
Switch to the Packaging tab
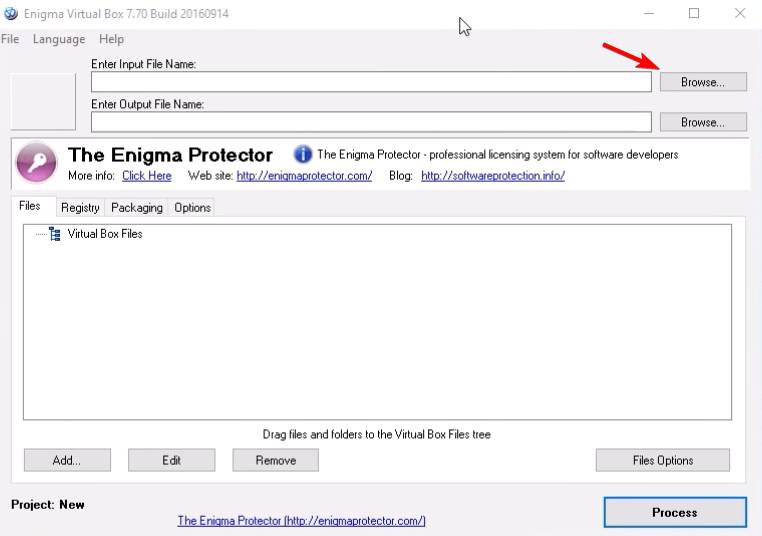point(137,207)
